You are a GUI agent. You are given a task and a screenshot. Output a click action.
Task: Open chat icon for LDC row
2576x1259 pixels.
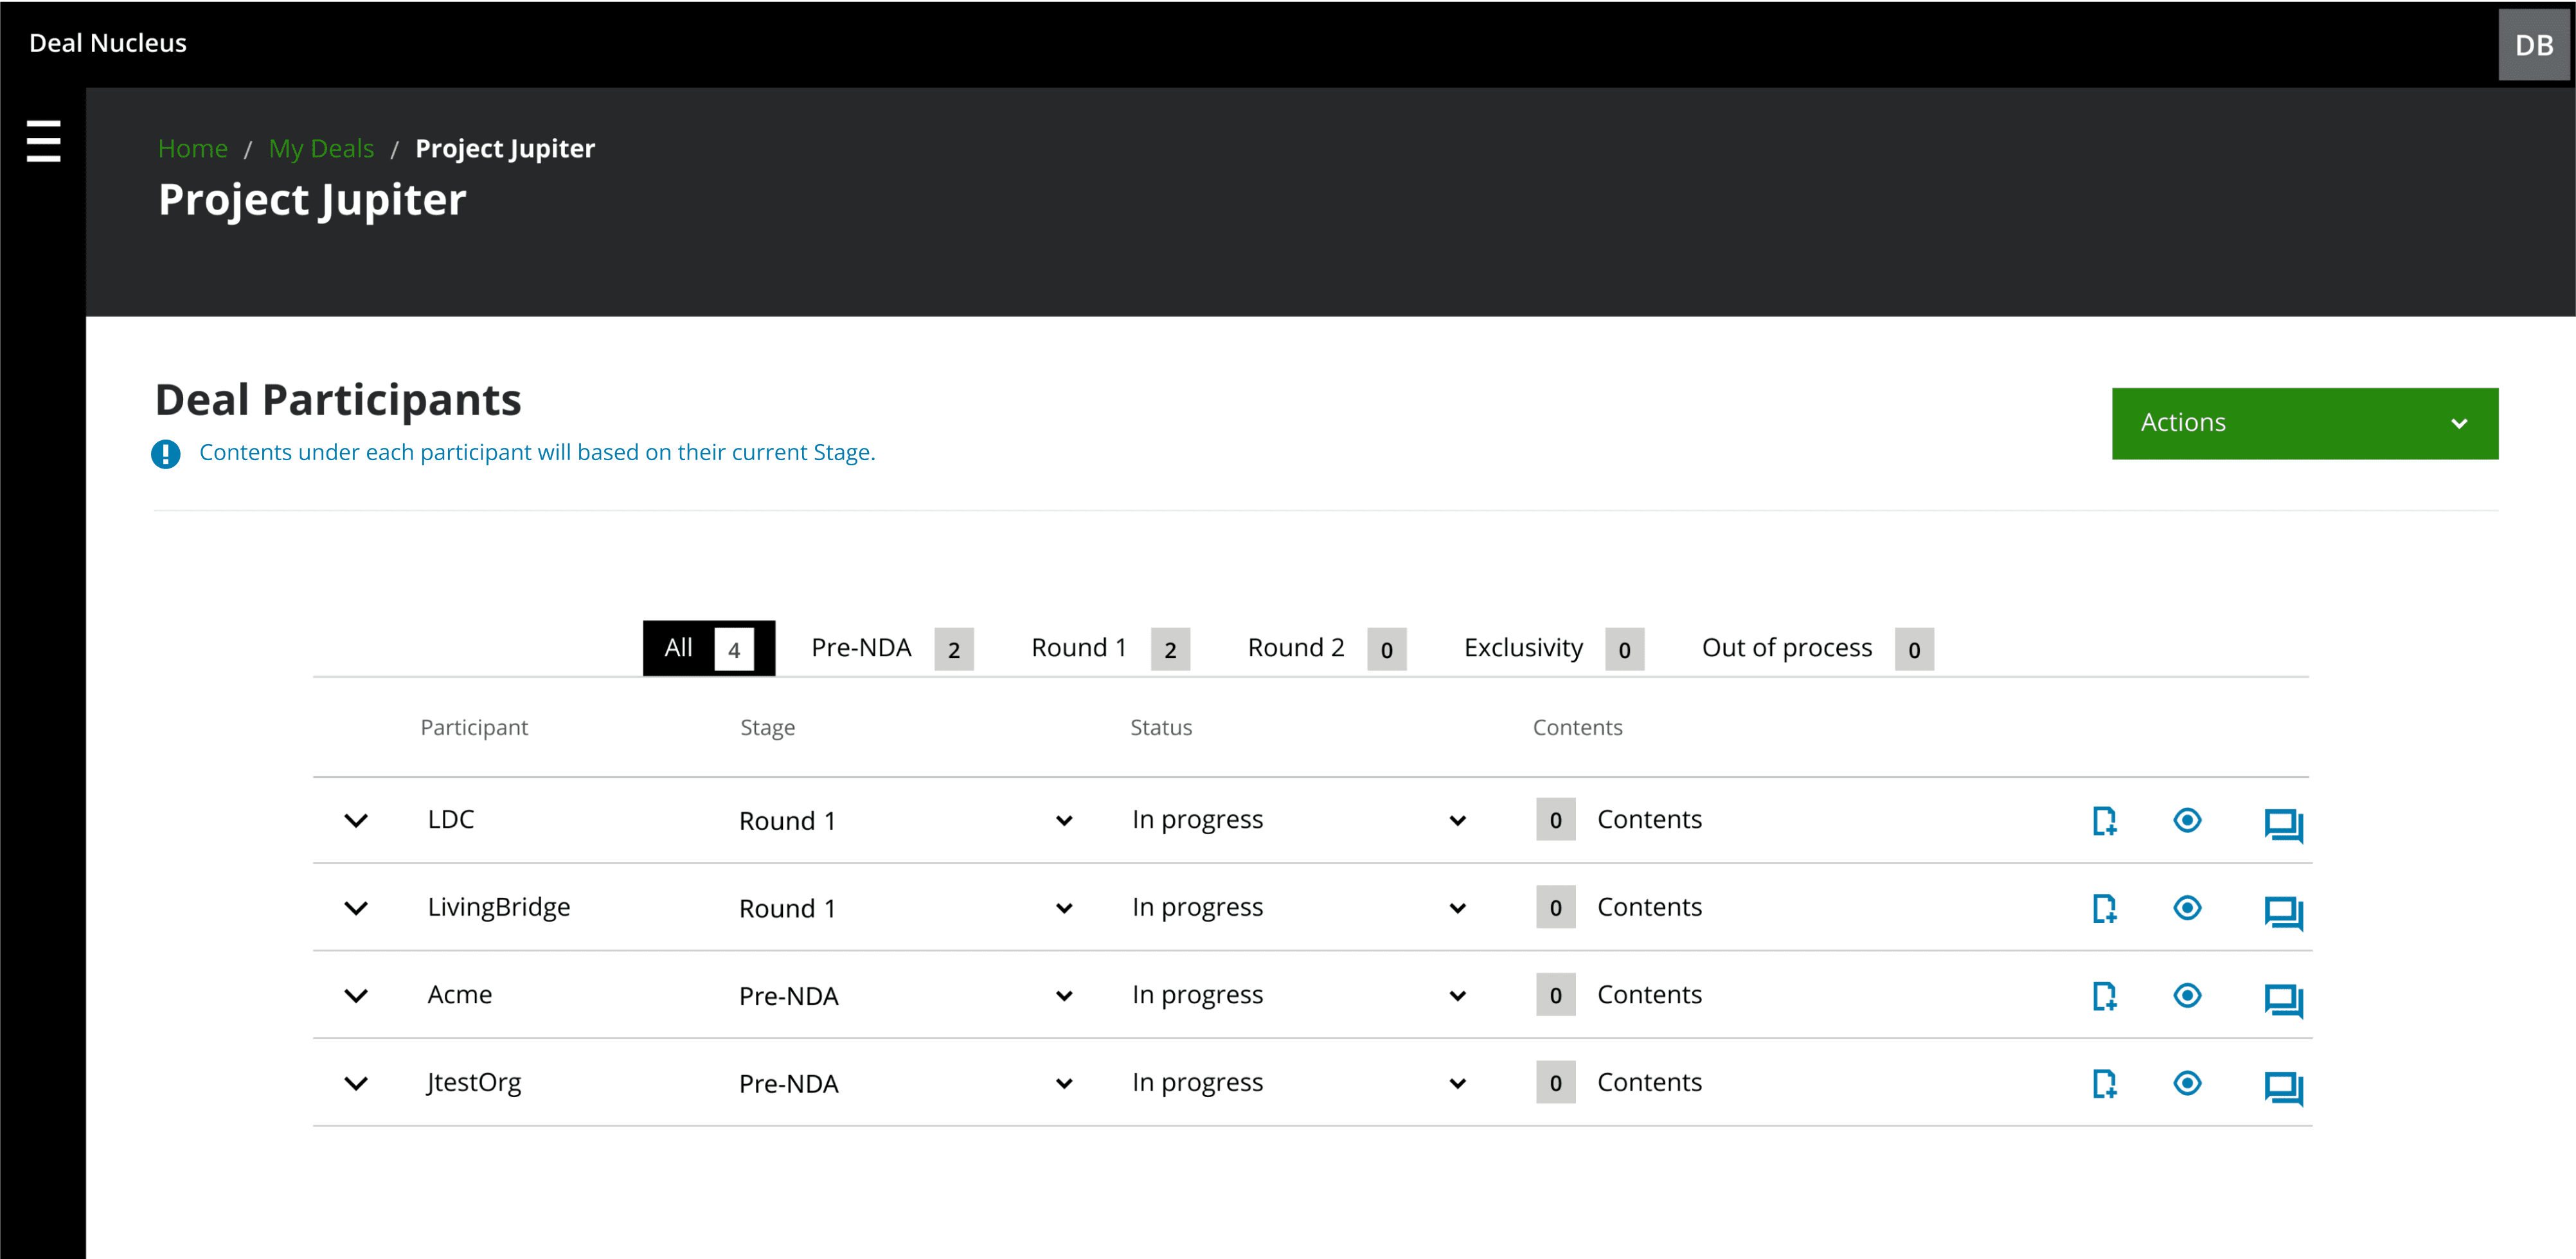tap(2283, 824)
